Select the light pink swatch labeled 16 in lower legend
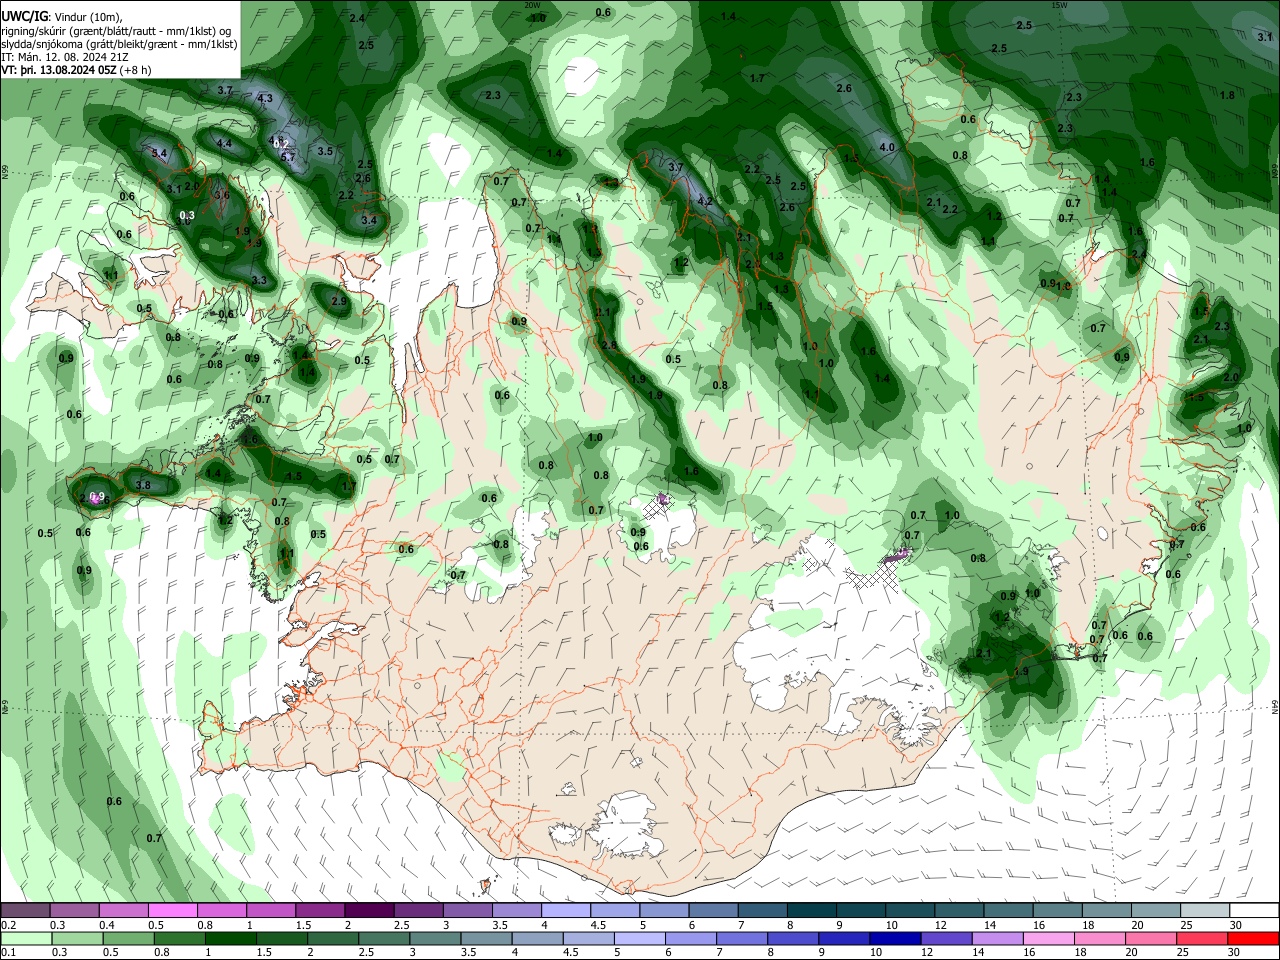Image resolution: width=1280 pixels, height=960 pixels. [1049, 938]
